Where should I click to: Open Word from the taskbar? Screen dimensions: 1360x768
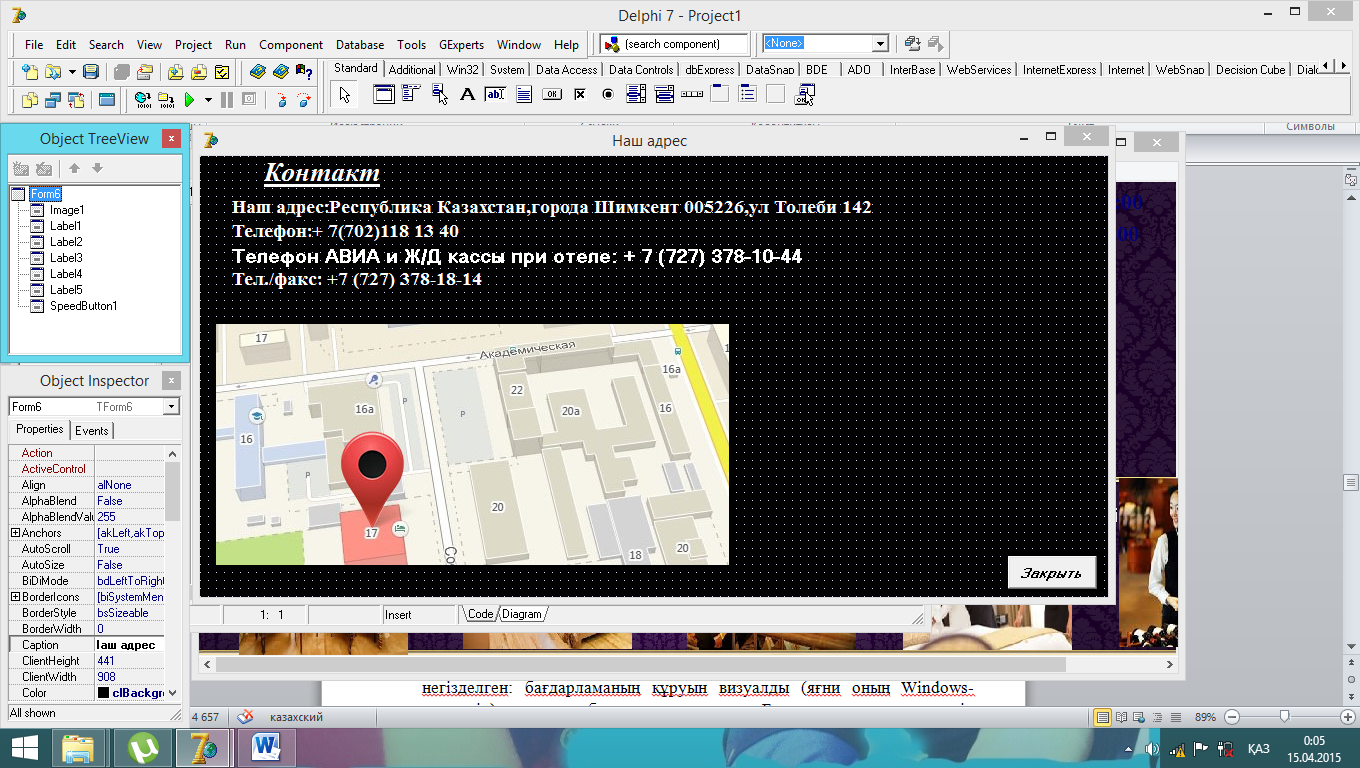coord(268,747)
